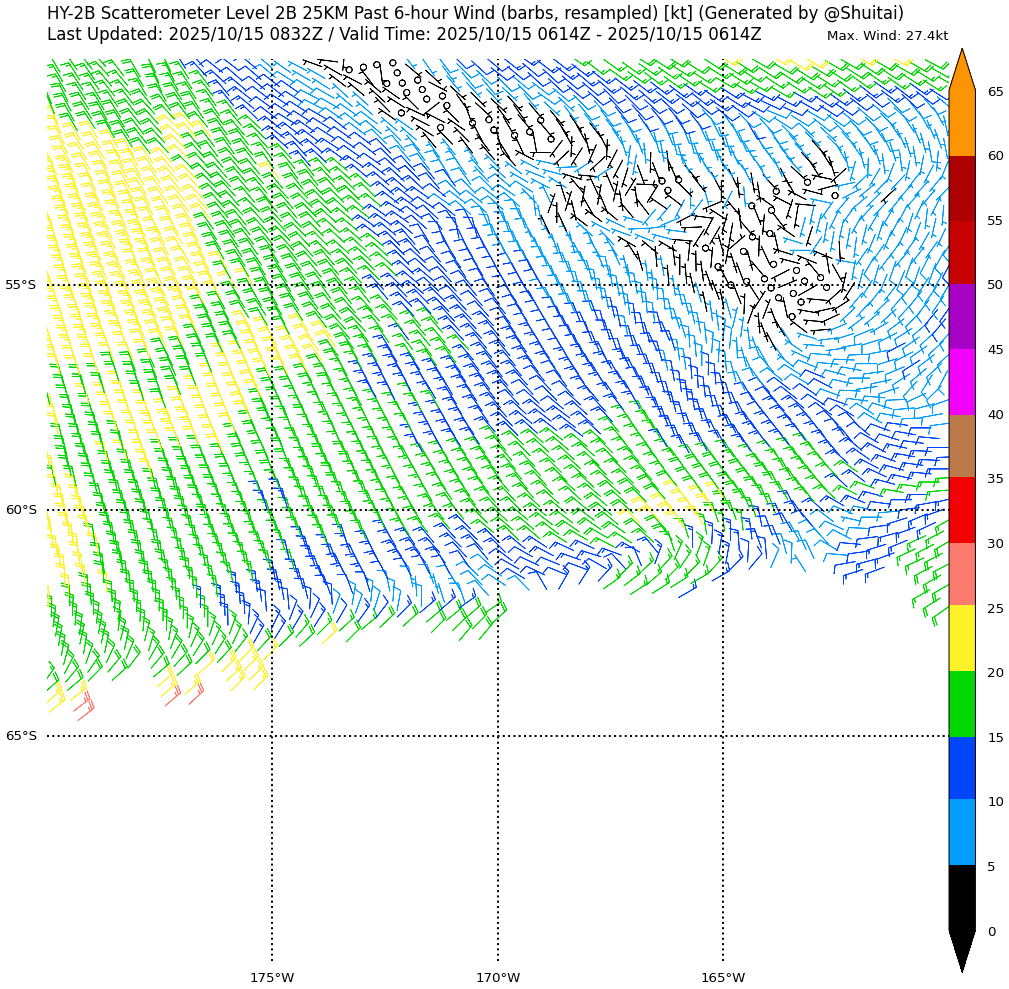Click the 60°S latitude axis label
This screenshot has width=1009, height=989.
point(21,510)
